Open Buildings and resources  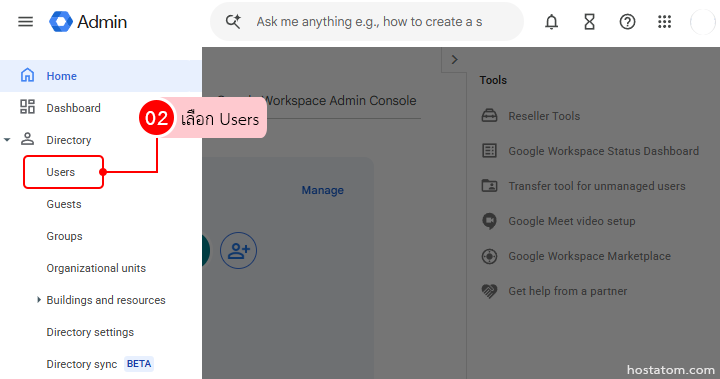(106, 300)
